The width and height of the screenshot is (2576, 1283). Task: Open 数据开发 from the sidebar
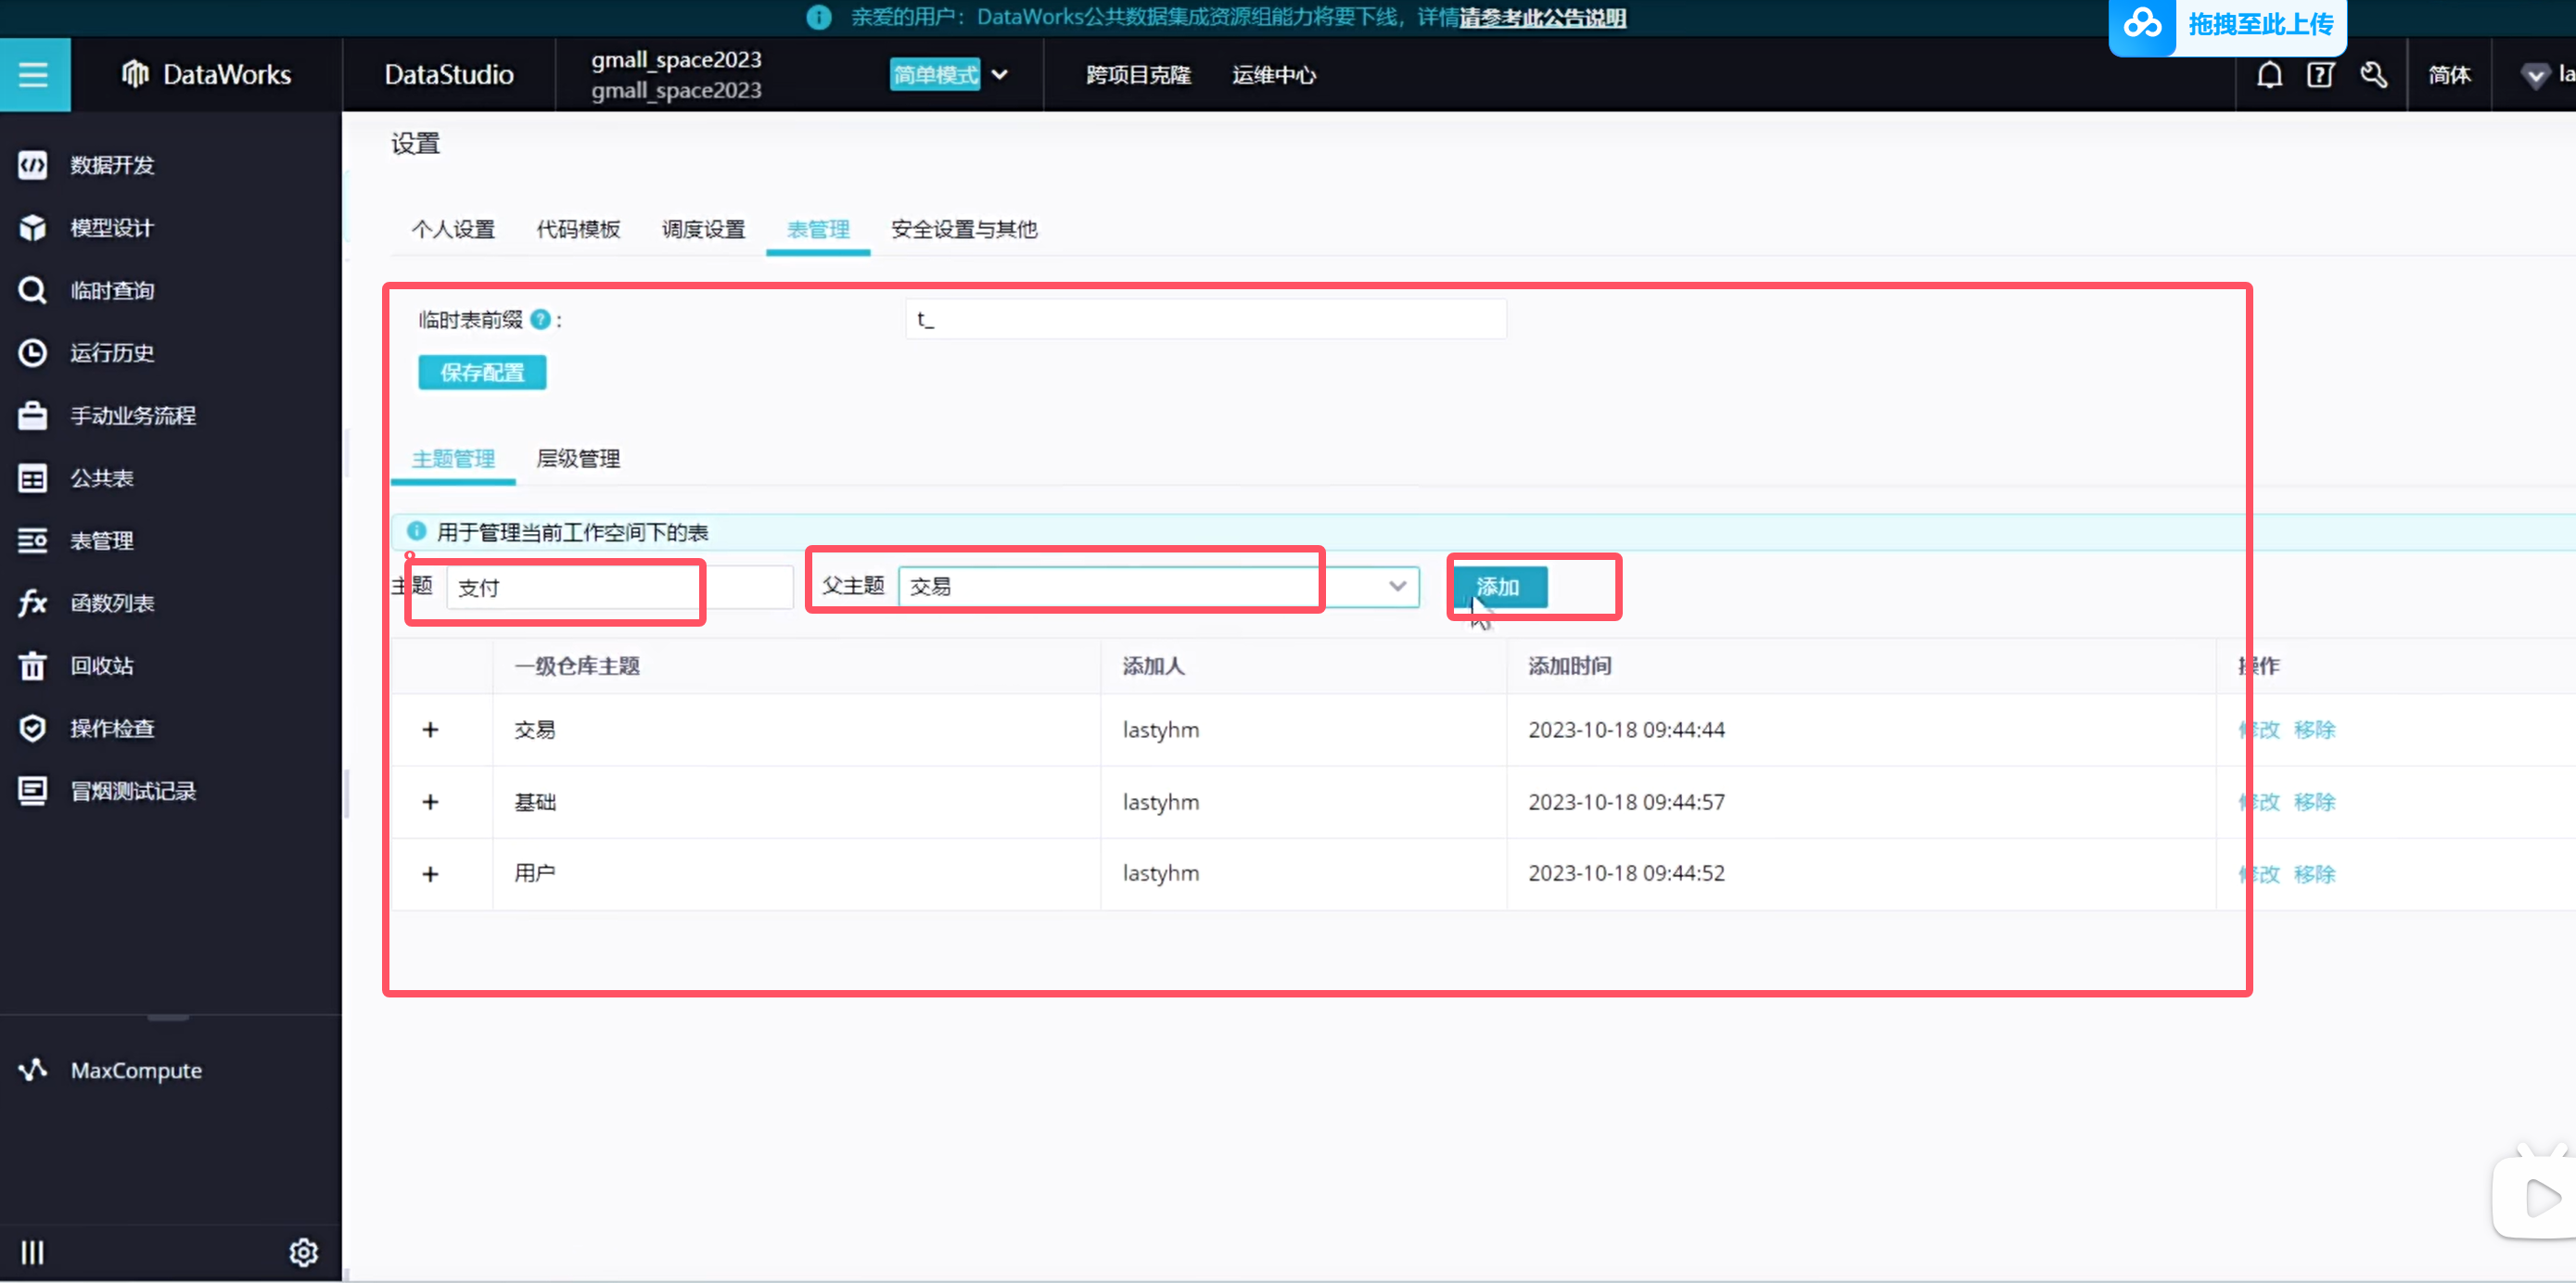(111, 165)
